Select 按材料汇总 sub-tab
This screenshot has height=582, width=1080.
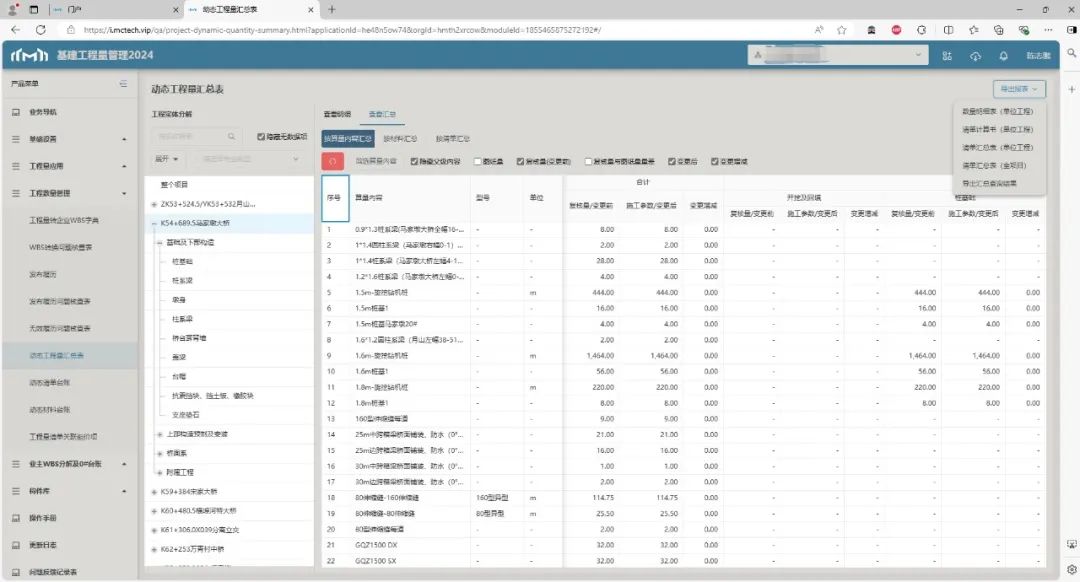[400, 138]
